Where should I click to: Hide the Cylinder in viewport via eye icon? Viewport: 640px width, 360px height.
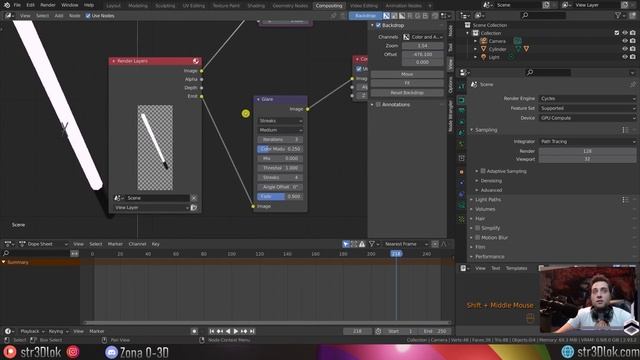(624, 49)
